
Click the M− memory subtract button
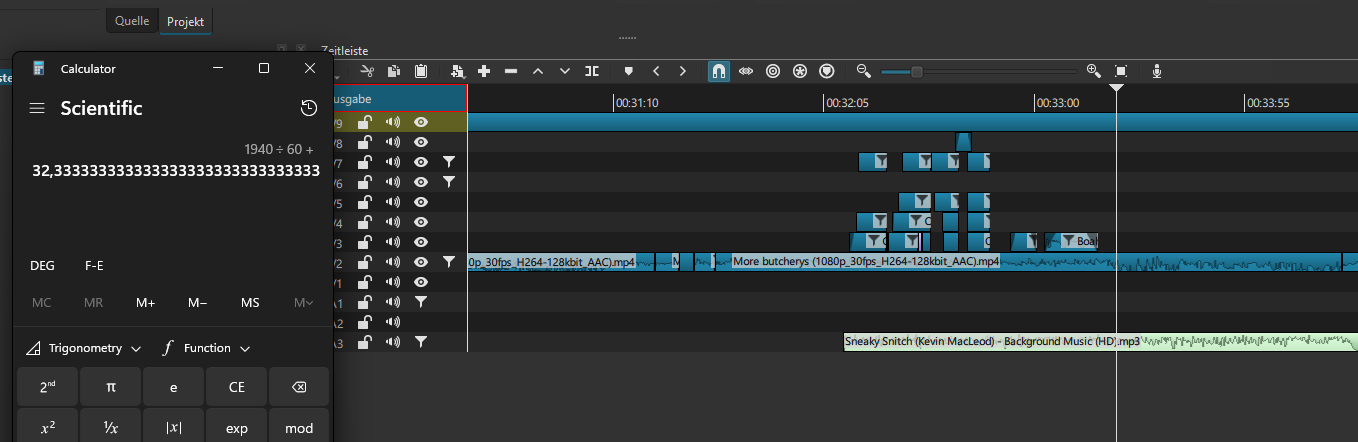(x=198, y=303)
